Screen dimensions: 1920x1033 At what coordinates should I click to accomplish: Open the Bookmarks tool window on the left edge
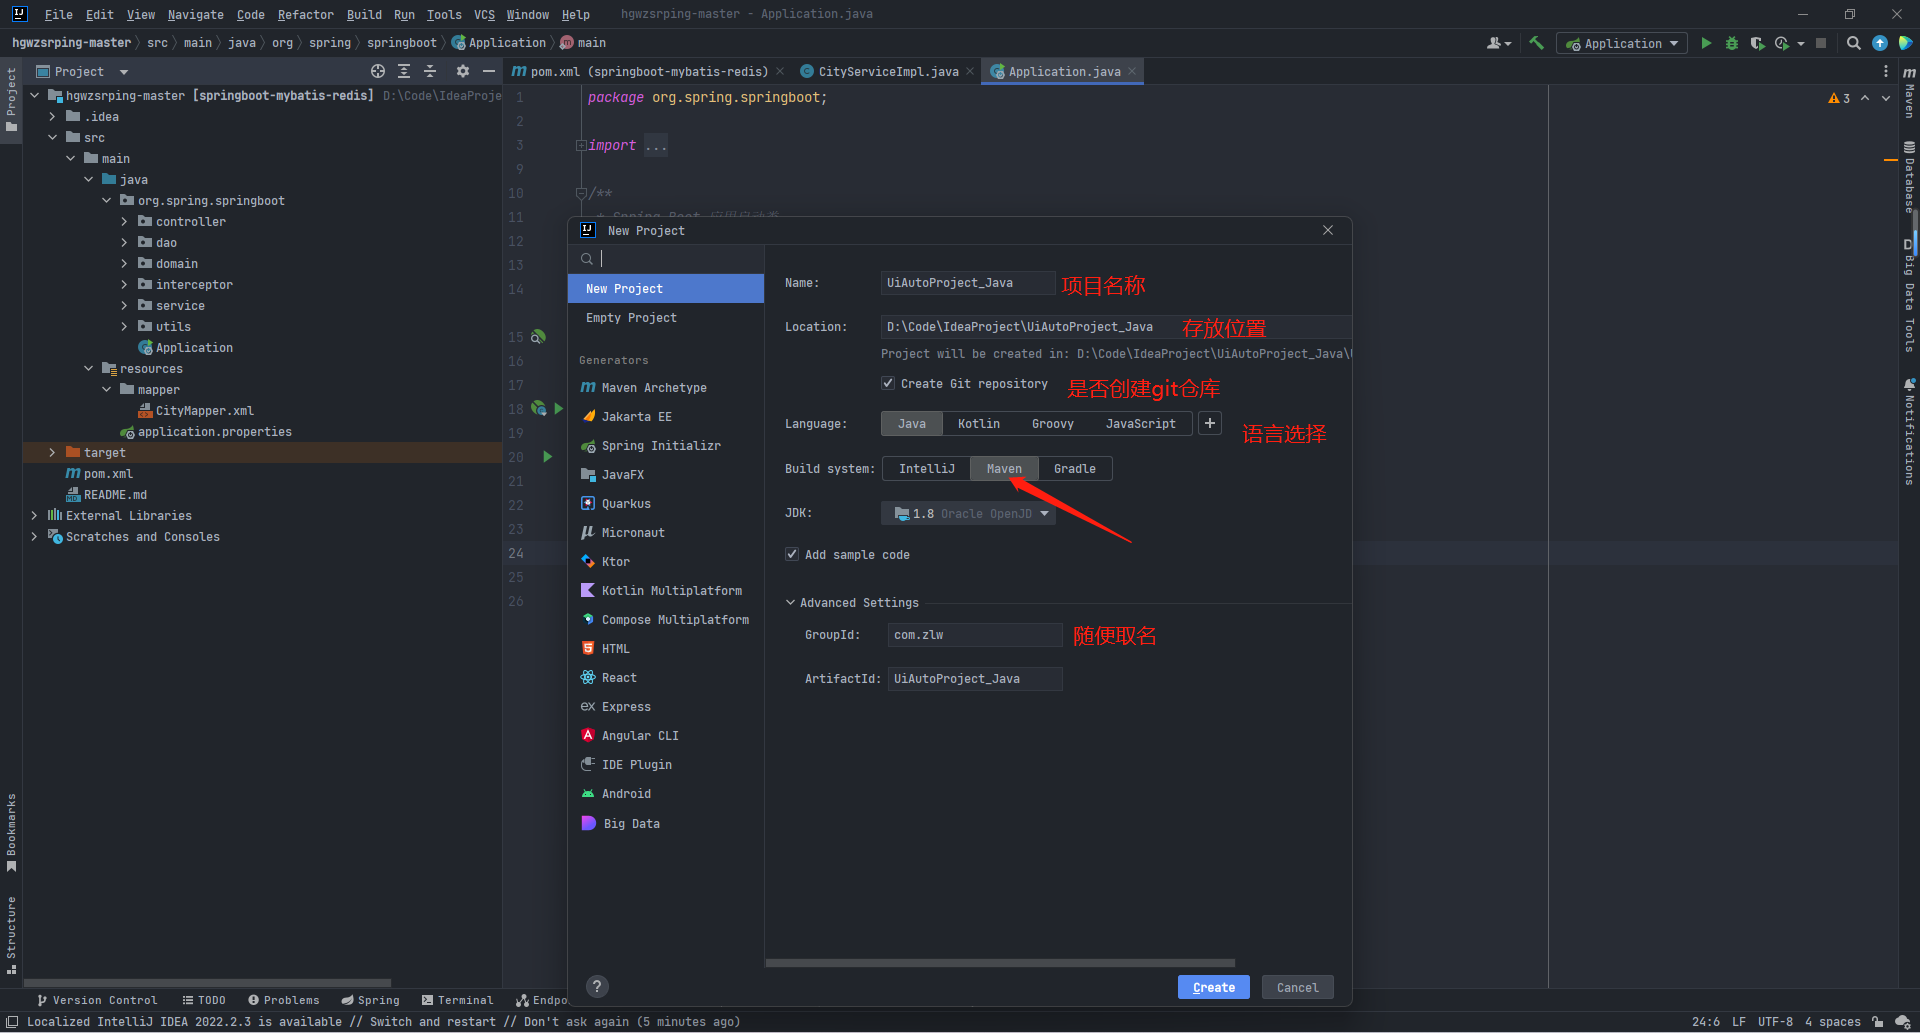[11, 832]
